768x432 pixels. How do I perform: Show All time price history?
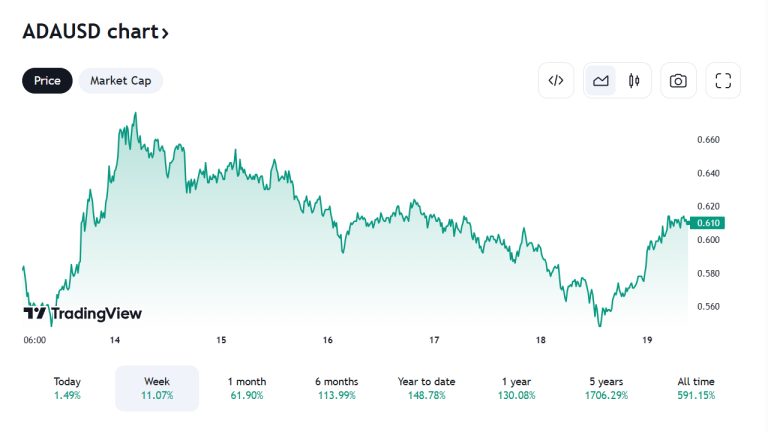[696, 388]
